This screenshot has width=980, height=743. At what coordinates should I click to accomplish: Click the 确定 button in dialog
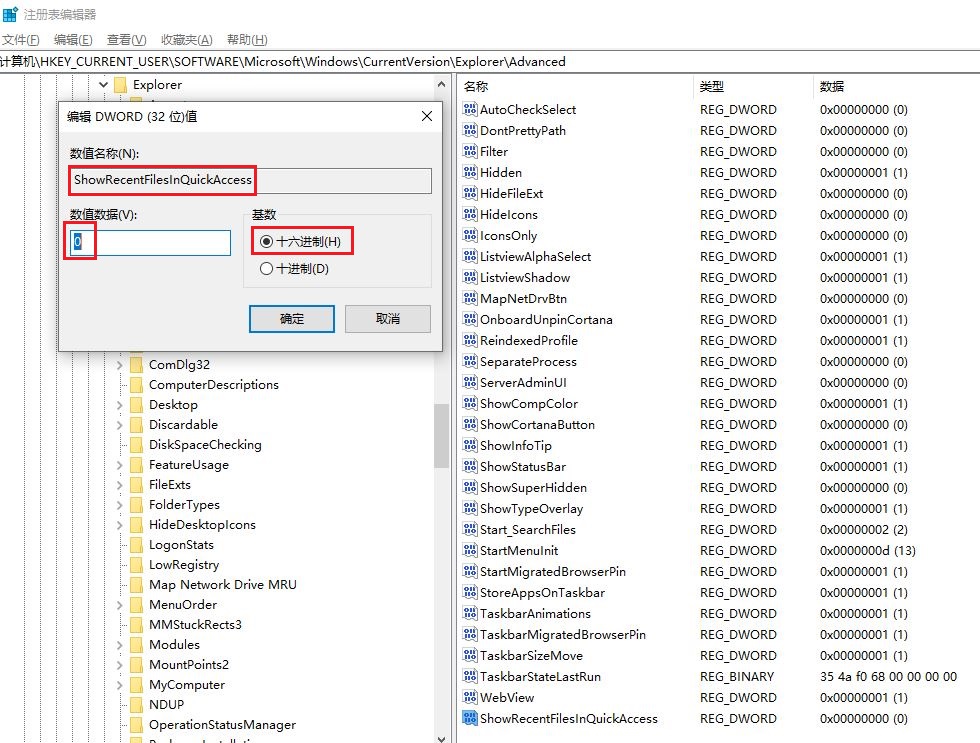point(292,319)
